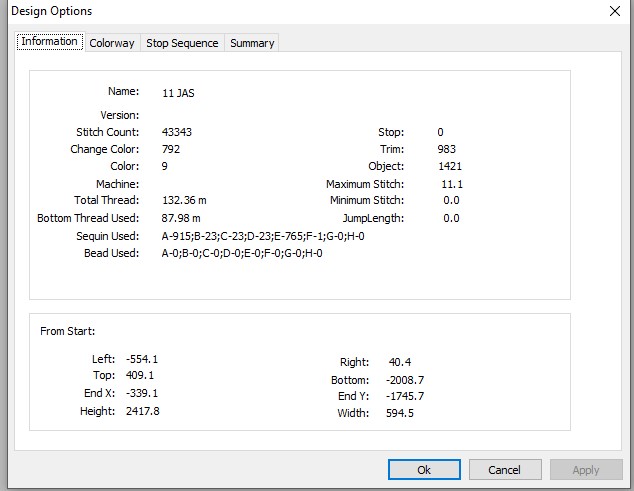Click the Bottom Thread Used value 87.98 m

[181, 218]
